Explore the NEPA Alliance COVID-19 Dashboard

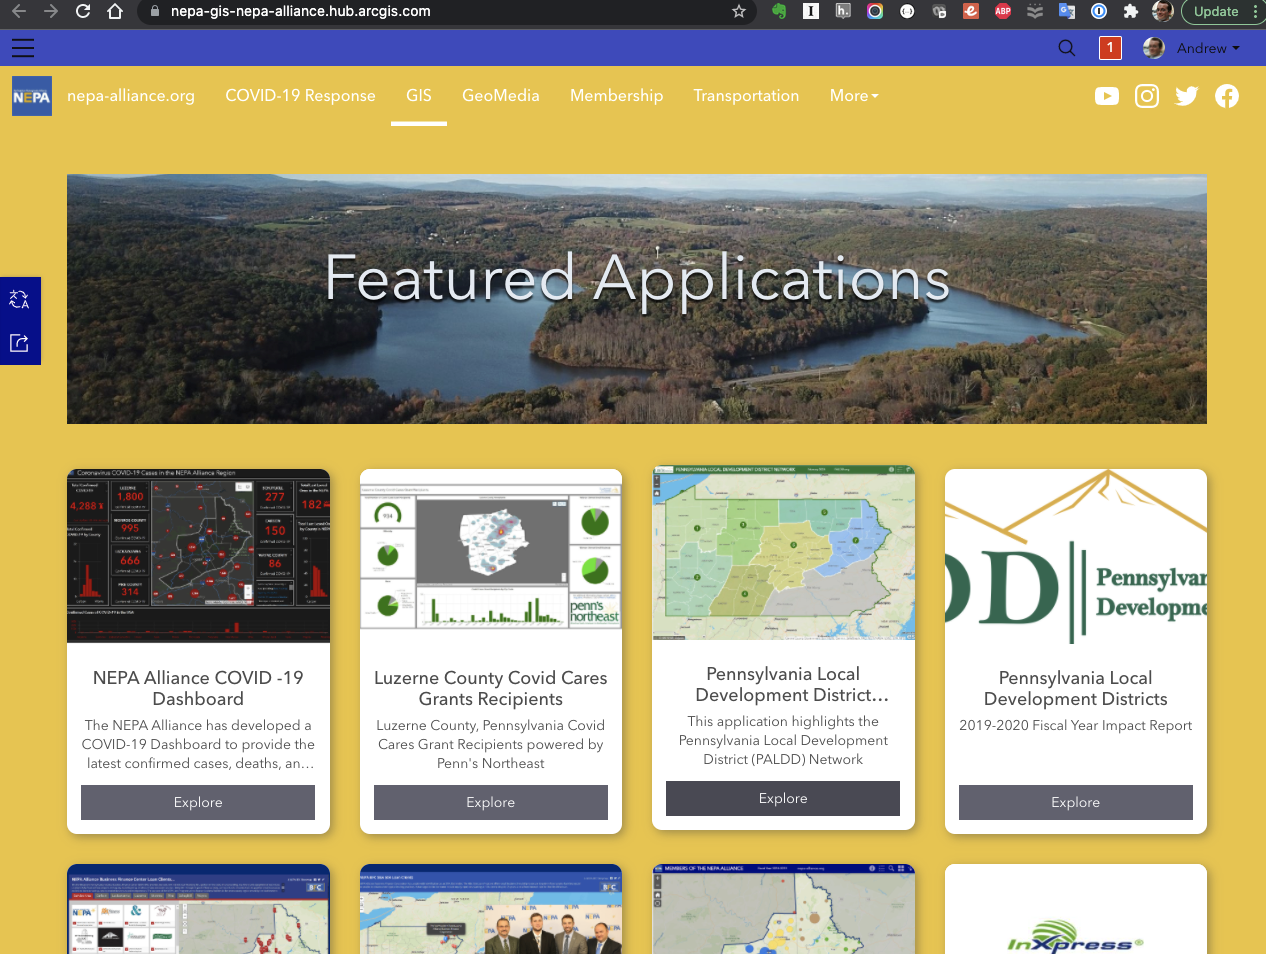point(197,802)
